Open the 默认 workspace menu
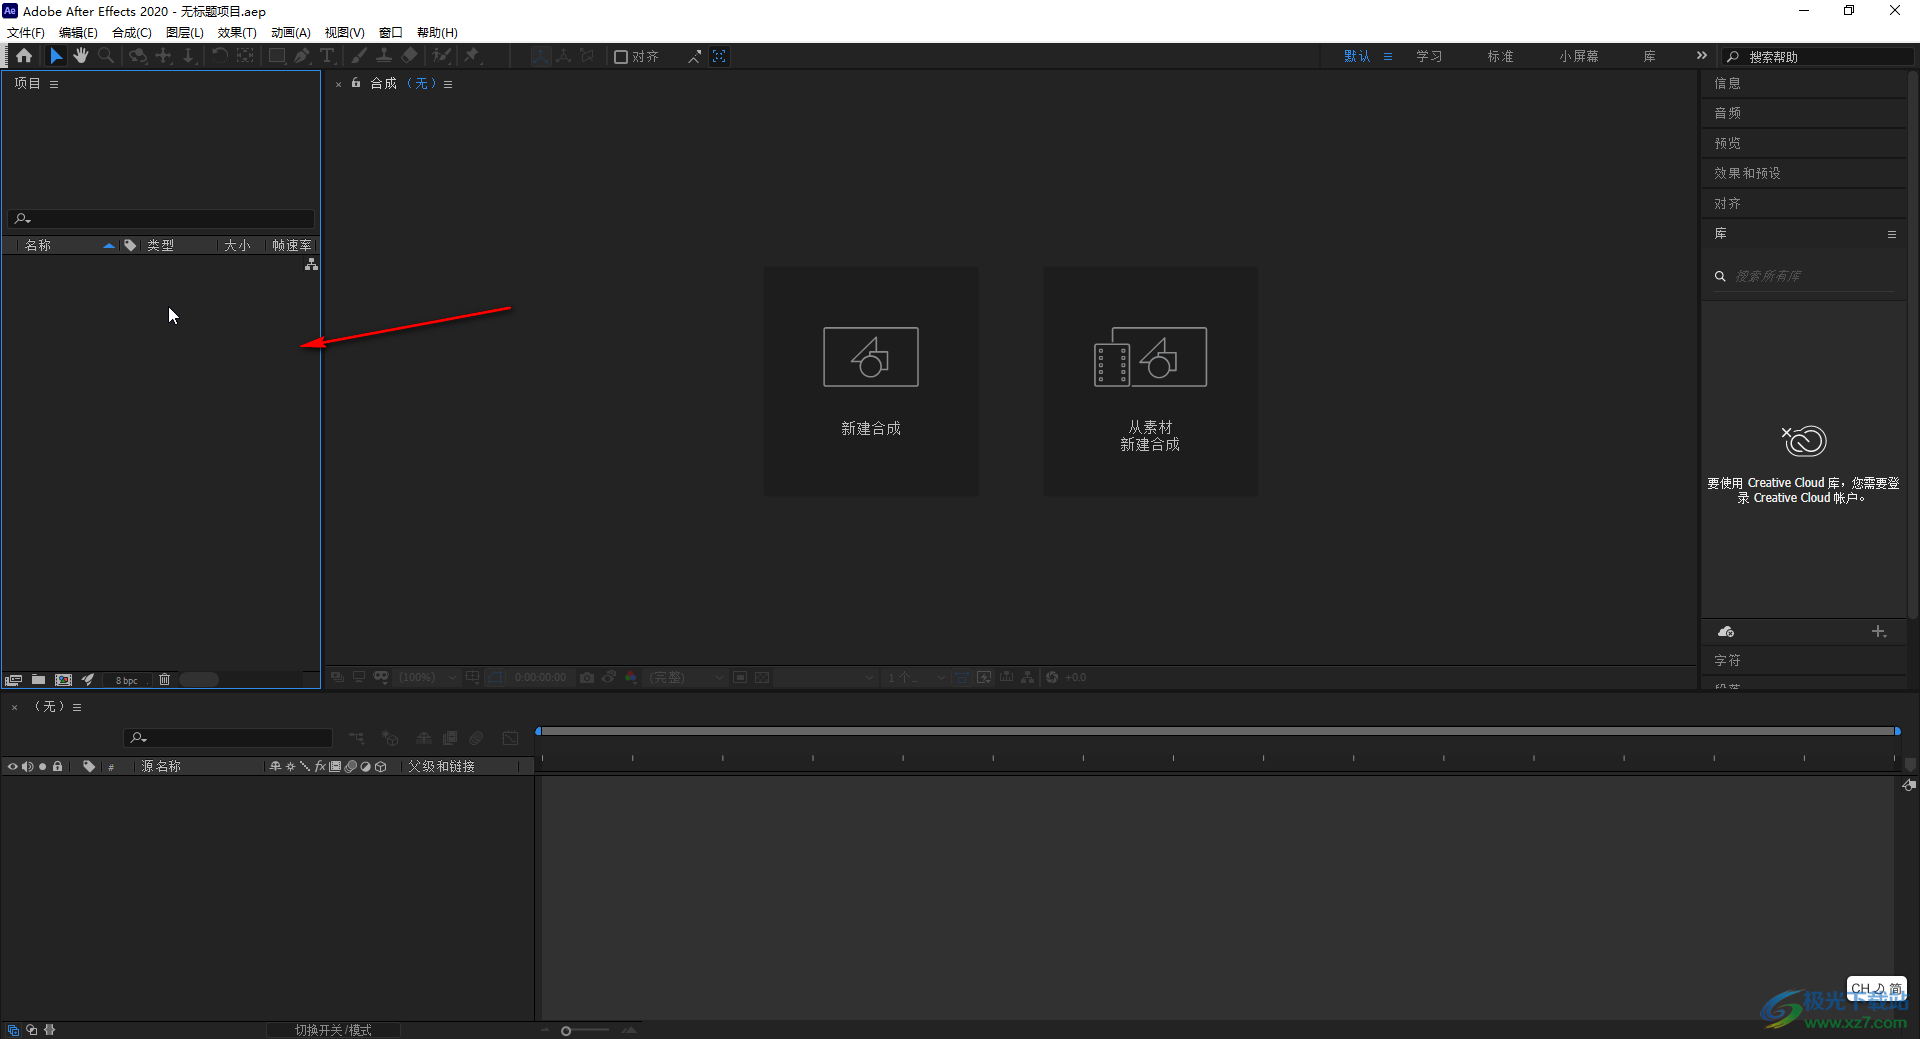The height and width of the screenshot is (1039, 1920). pyautogui.click(x=1388, y=57)
